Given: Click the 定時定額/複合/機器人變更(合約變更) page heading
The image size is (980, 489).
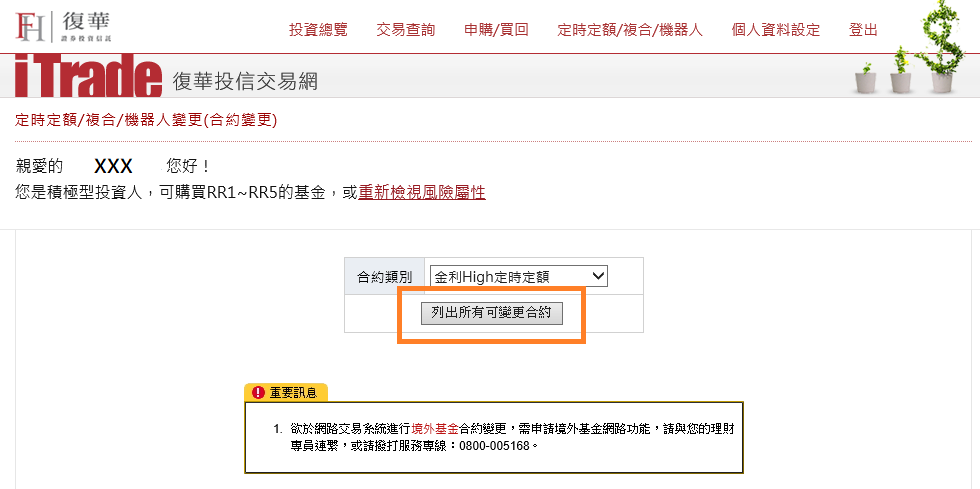Looking at the screenshot, I should point(146,120).
